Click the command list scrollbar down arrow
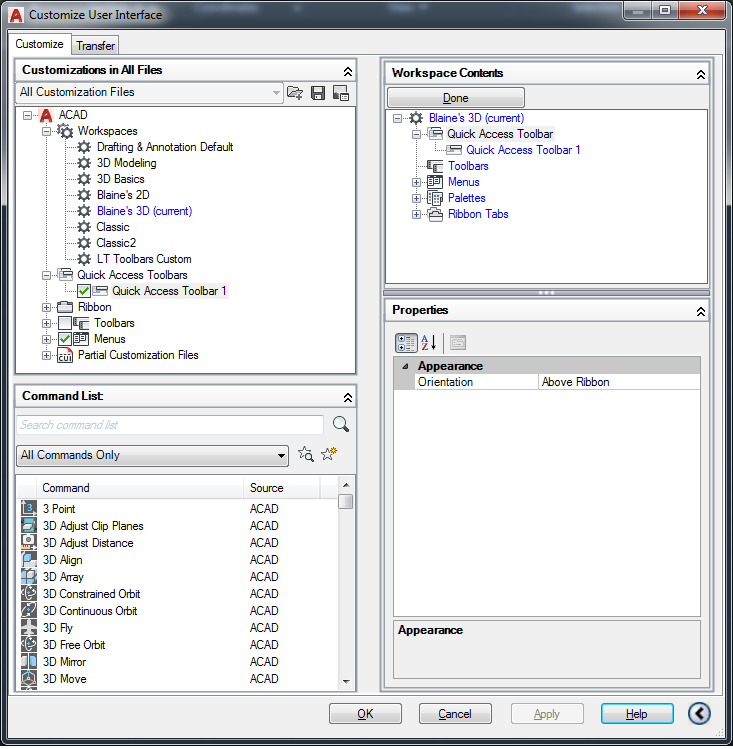The image size is (733, 749). pos(346,682)
